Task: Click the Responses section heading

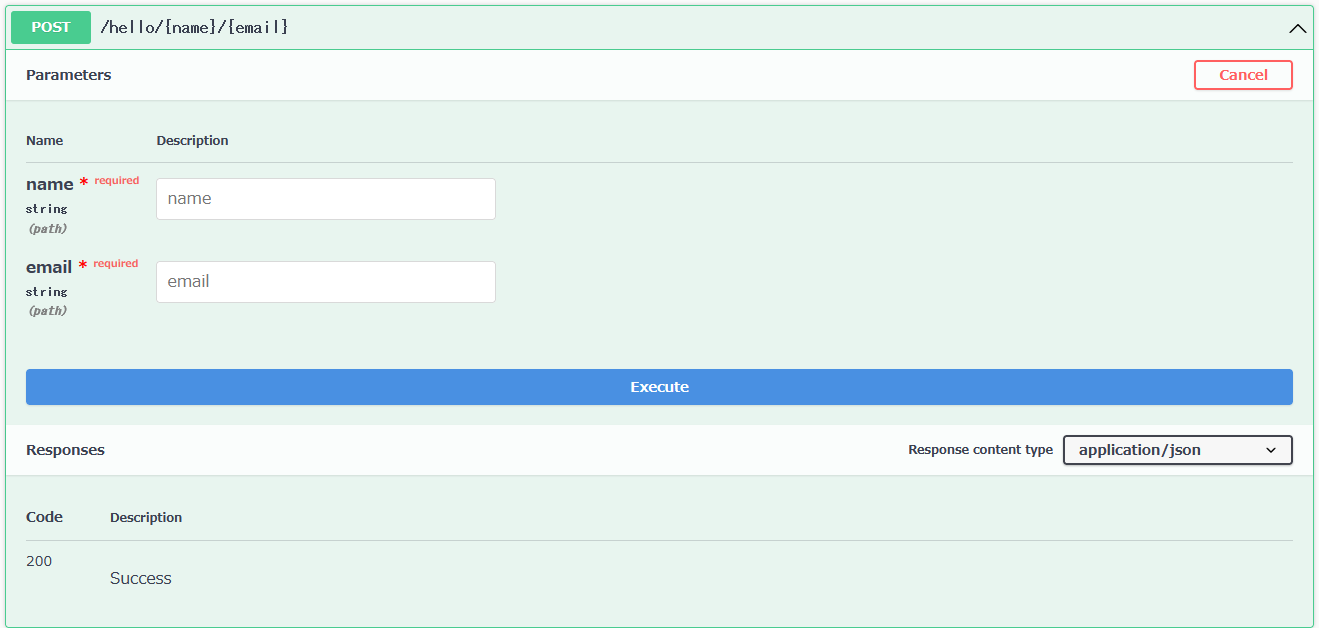Action: (65, 449)
